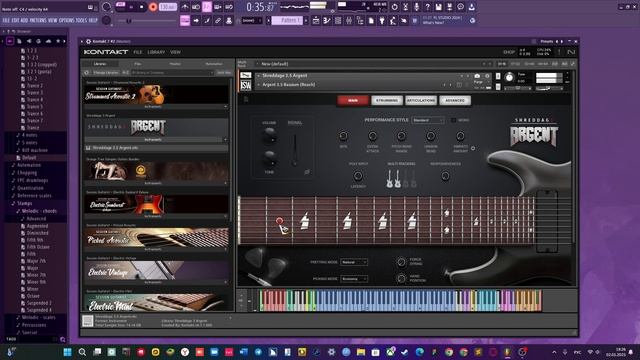Image resolution: width=640 pixels, height=360 pixels.
Task: Collapse the Melodic - chords folder in FL browser
Action: tap(39, 211)
